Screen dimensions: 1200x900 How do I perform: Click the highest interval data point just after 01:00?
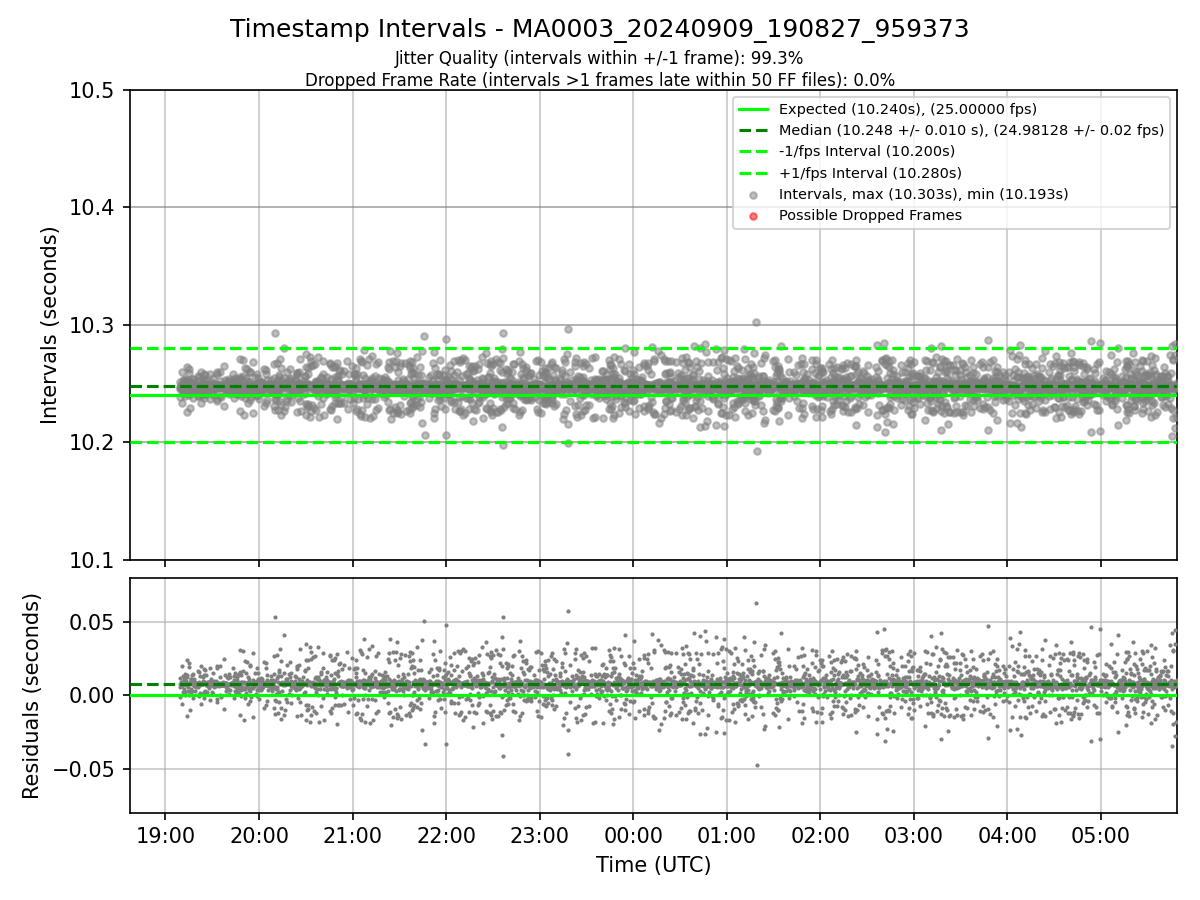(756, 322)
